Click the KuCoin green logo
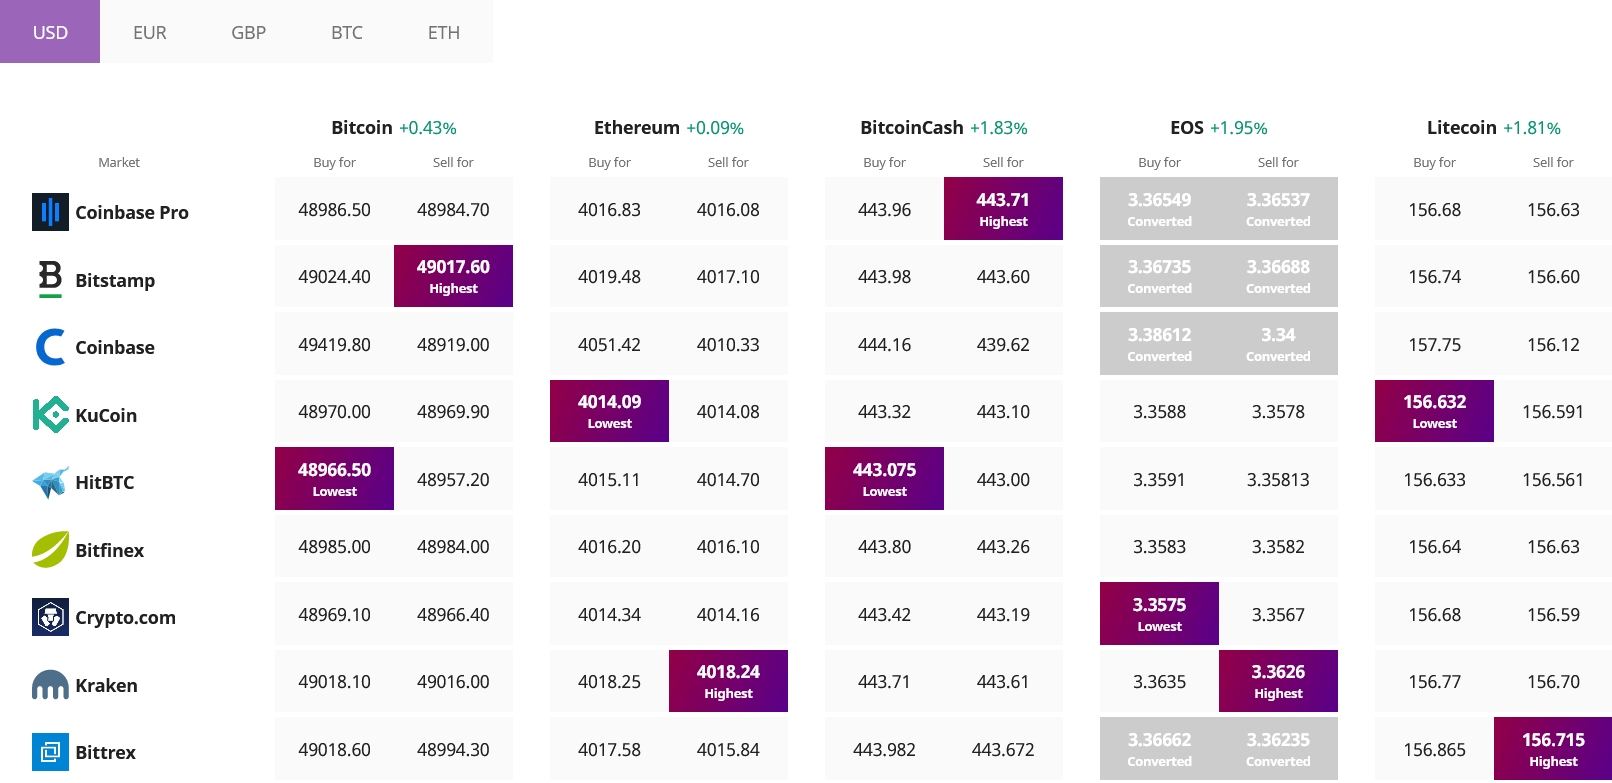1612x783 pixels. 50,414
